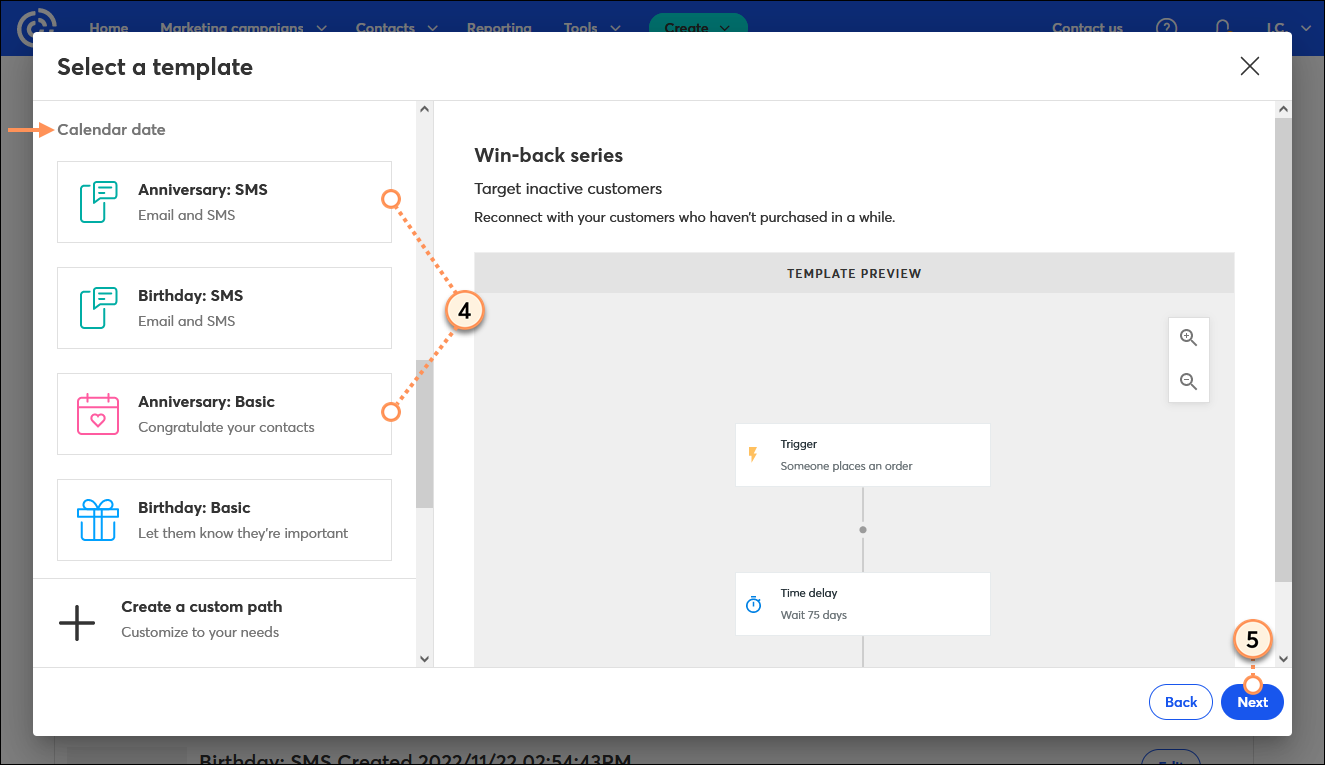The width and height of the screenshot is (1325, 765).
Task: Click the Time delay step in the preview
Action: click(862, 604)
